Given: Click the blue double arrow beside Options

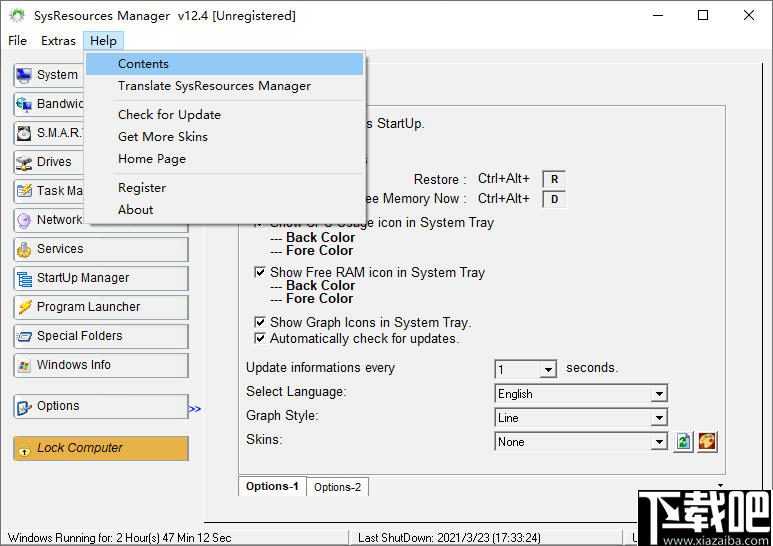Looking at the screenshot, I should tap(195, 409).
